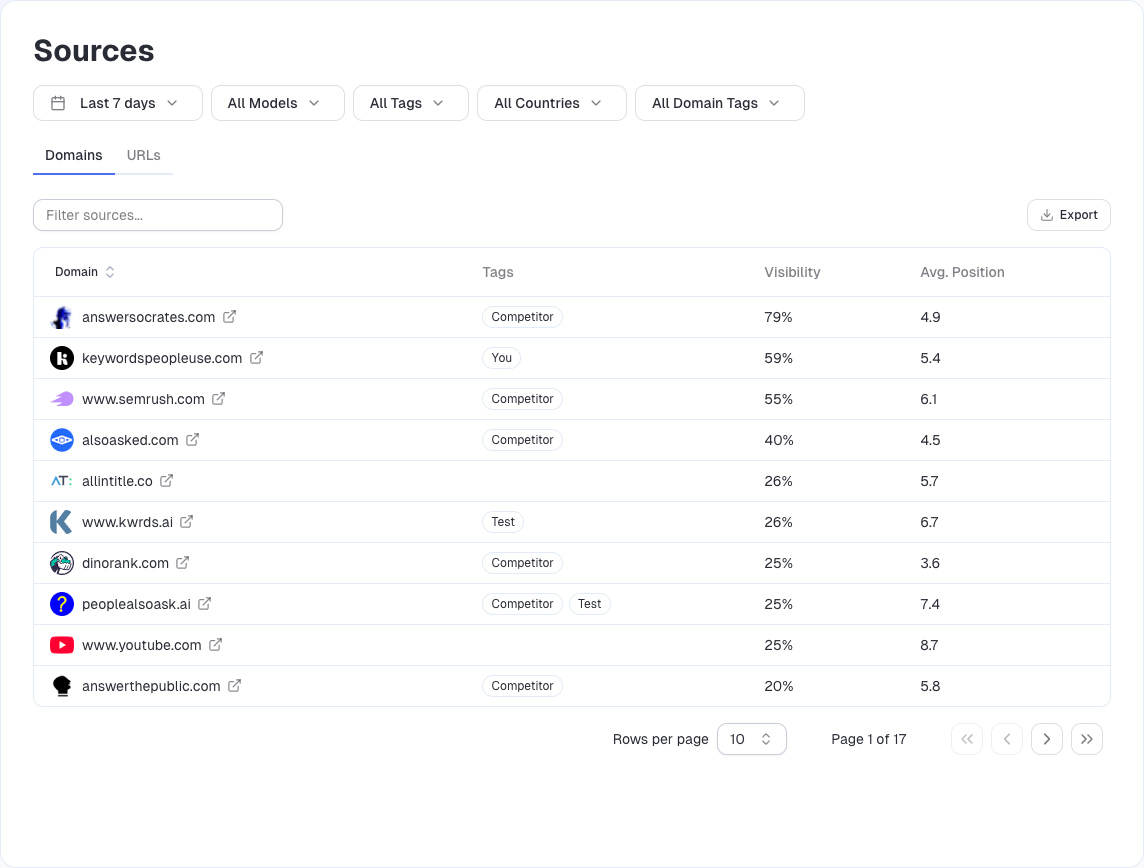Click the 3.6 average position value
Image resolution: width=1144 pixels, height=868 pixels.
click(x=930, y=563)
